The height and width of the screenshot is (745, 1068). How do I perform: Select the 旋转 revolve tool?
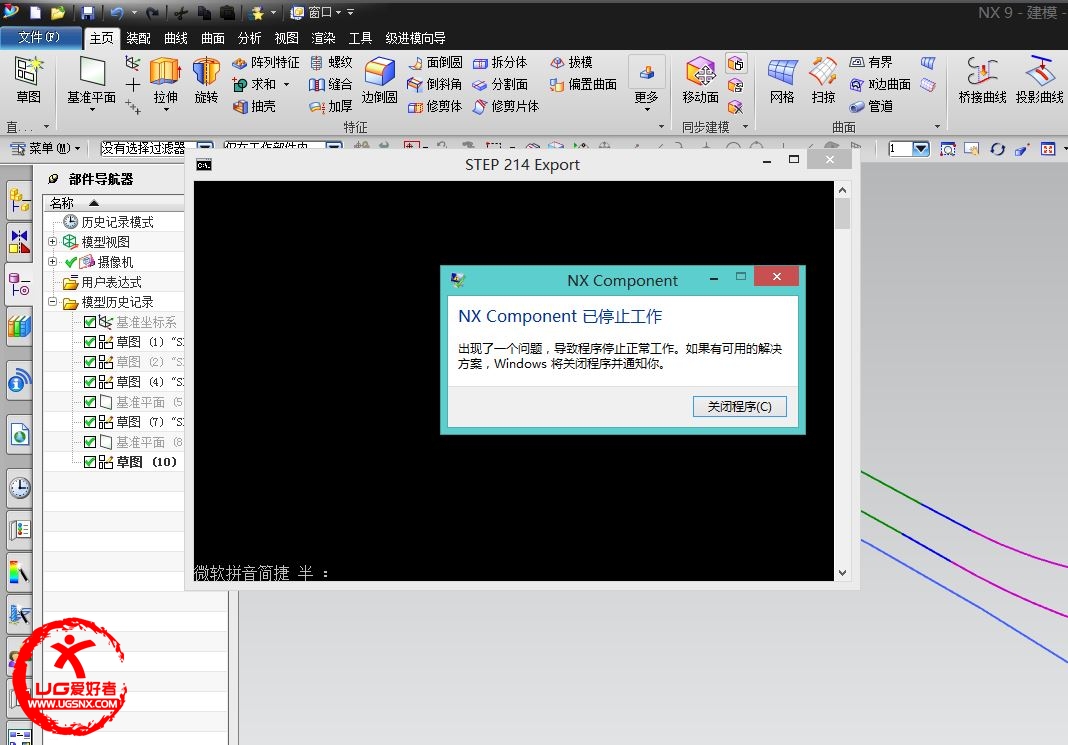[206, 80]
